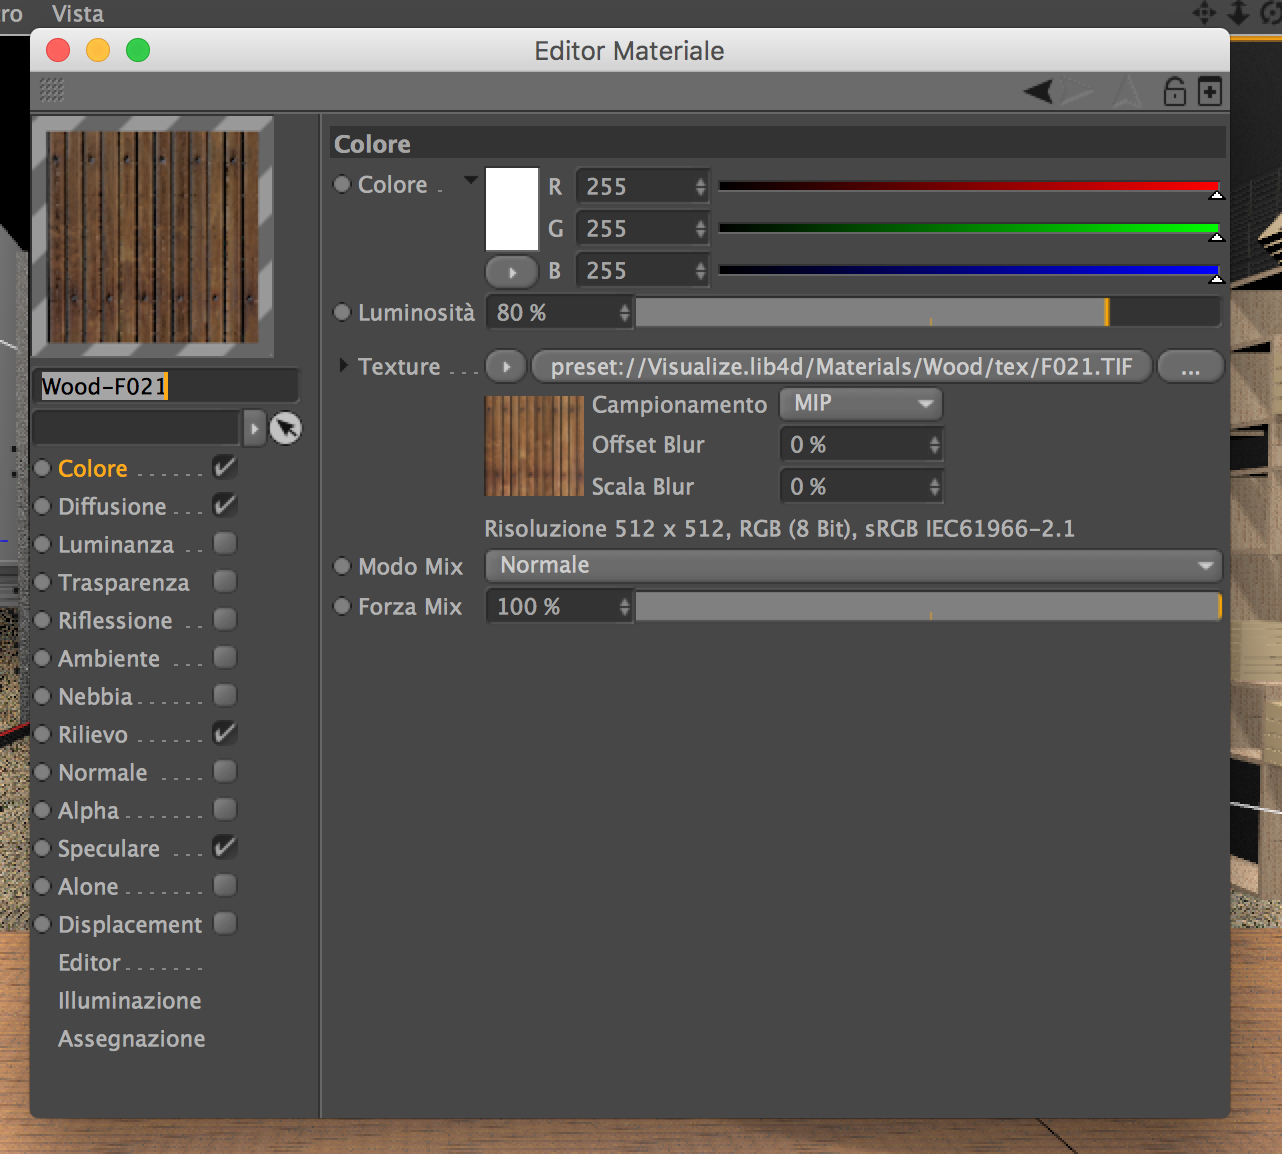Screen dimensions: 1282x1154
Task: Open the Campionamento MIP dropdown
Action: coord(861,404)
